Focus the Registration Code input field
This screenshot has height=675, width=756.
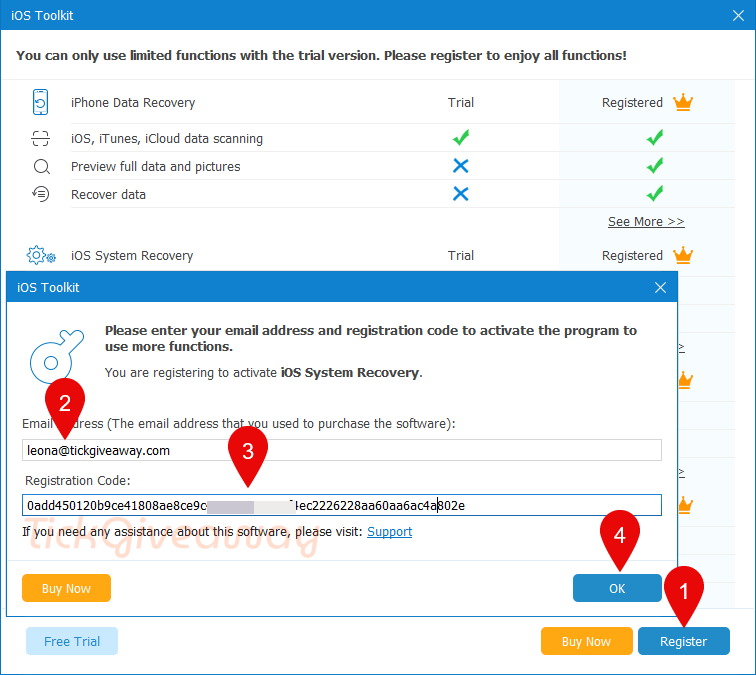coord(342,505)
